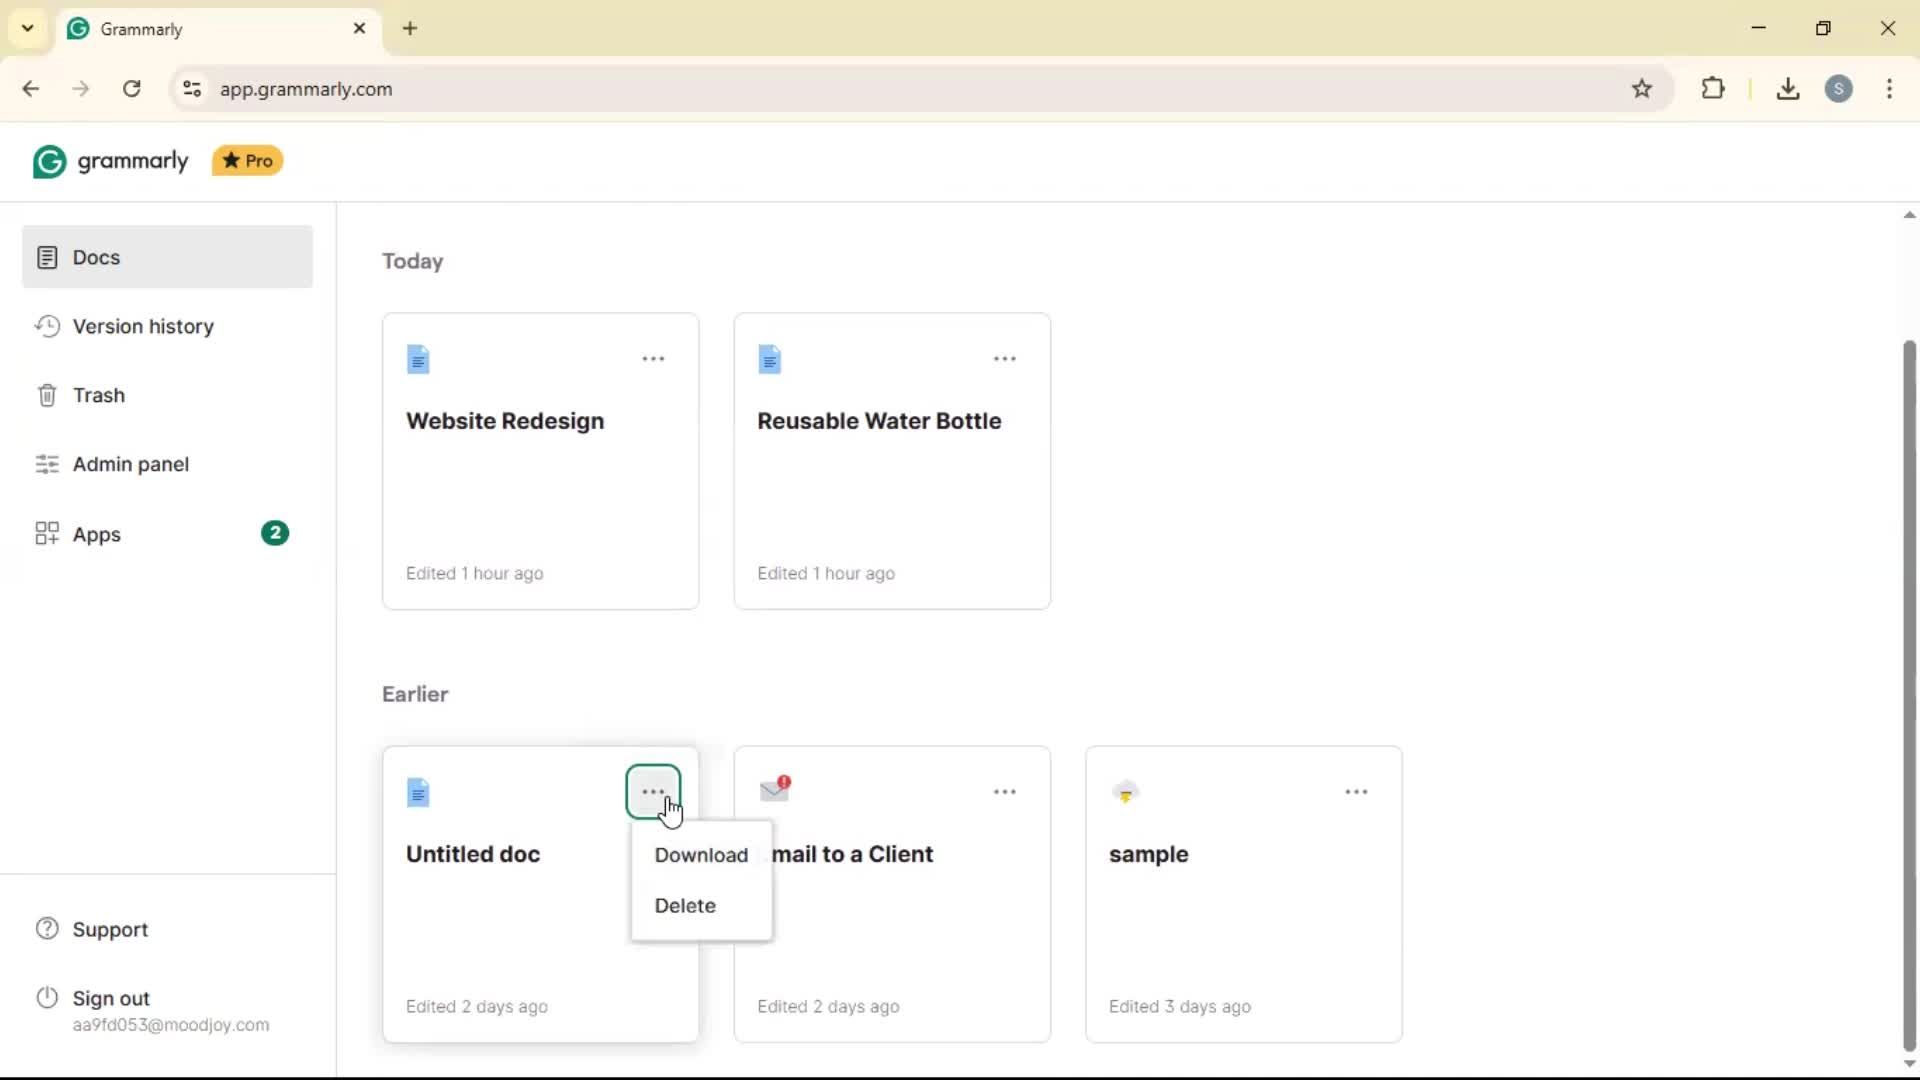The width and height of the screenshot is (1920, 1080).
Task: Open the browser profile avatar S
Action: (1839, 89)
